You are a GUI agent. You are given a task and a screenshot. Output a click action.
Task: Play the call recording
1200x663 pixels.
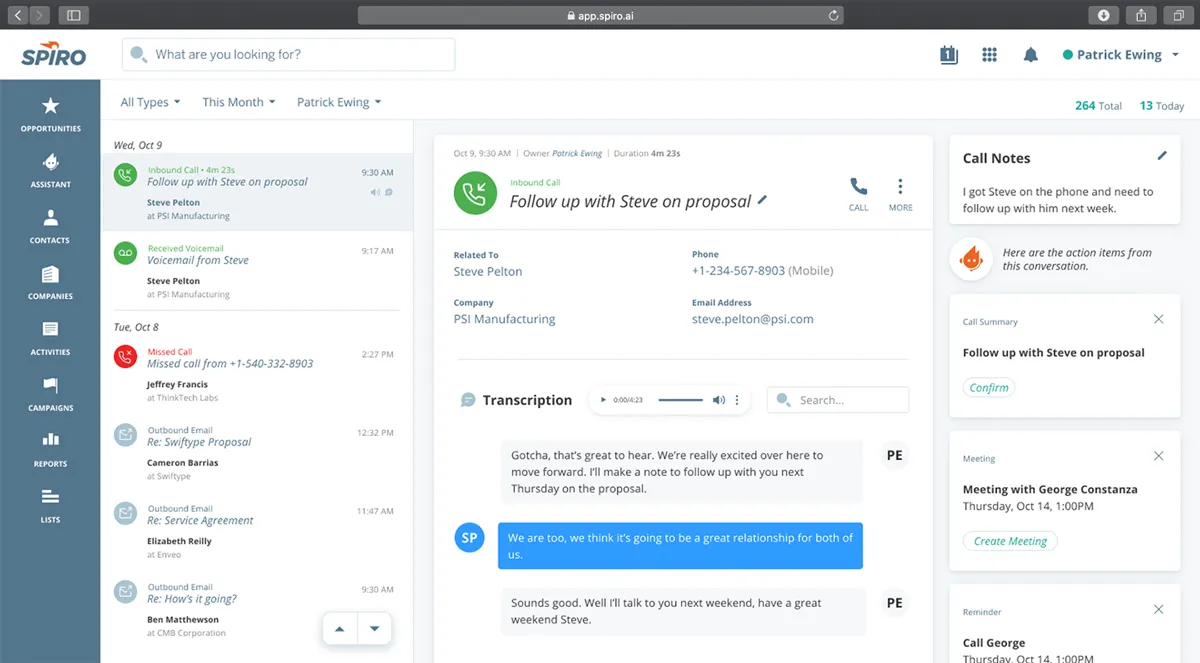point(603,400)
